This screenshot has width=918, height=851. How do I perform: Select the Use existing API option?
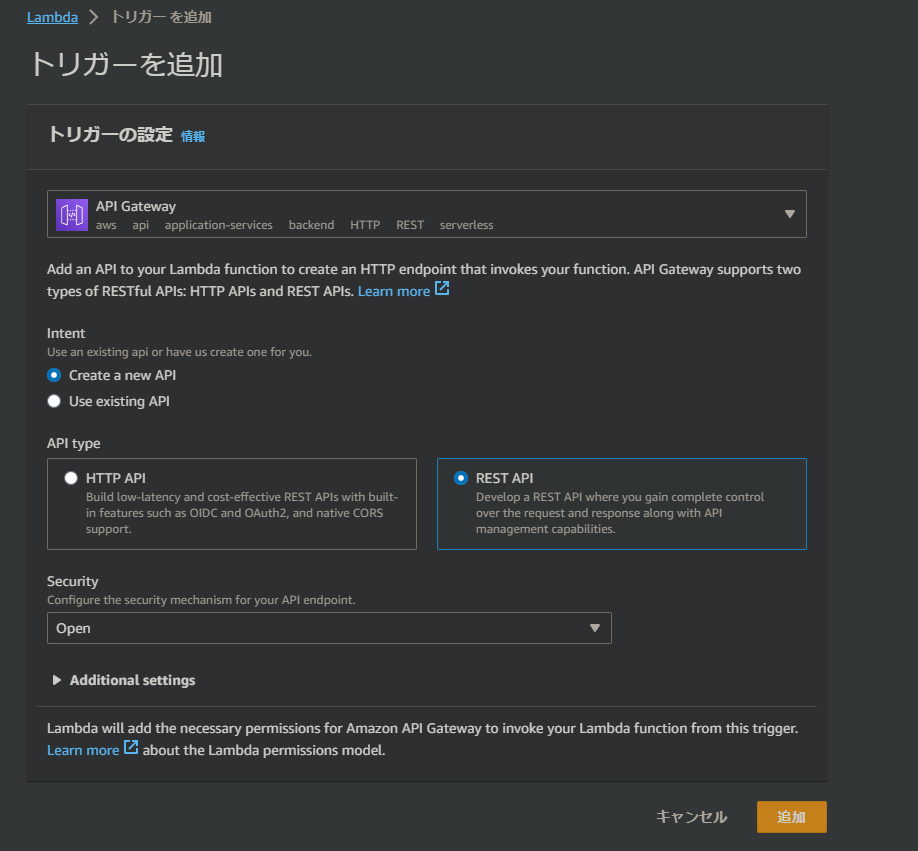point(54,401)
